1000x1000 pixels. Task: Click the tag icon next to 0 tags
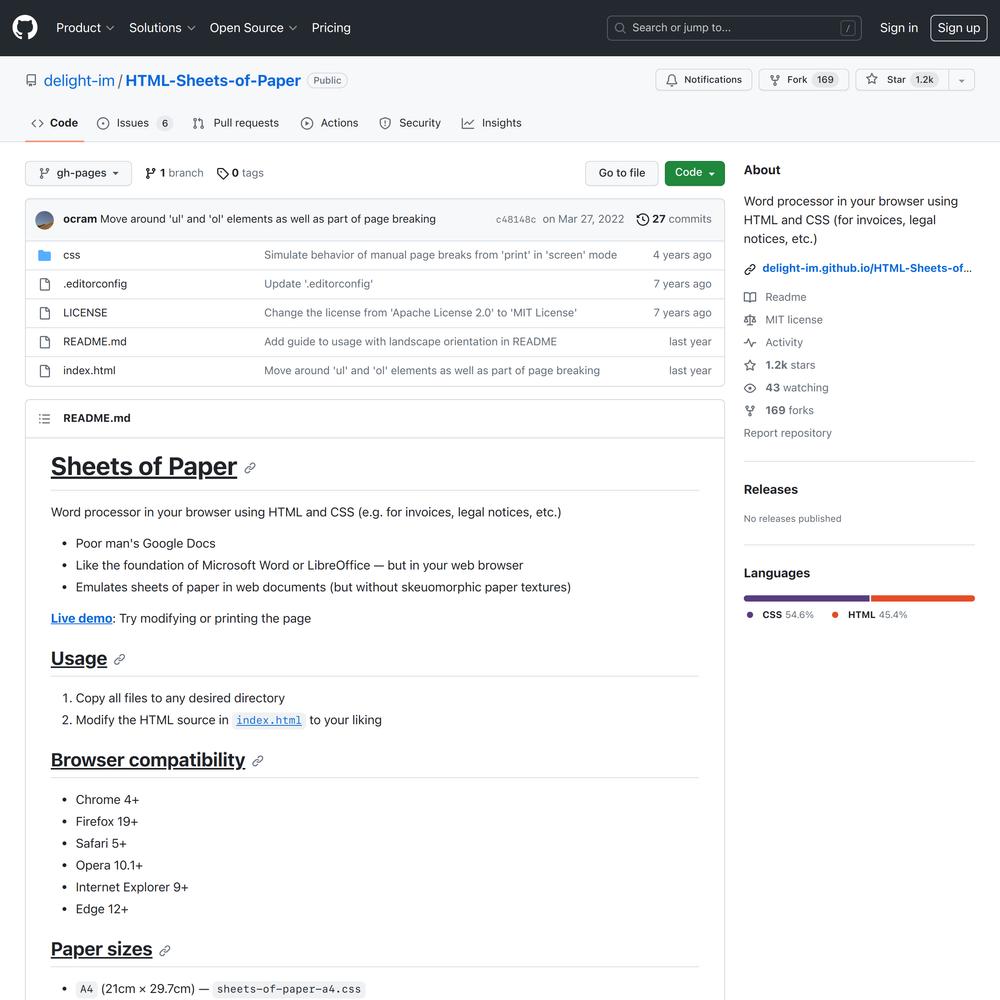(223, 173)
